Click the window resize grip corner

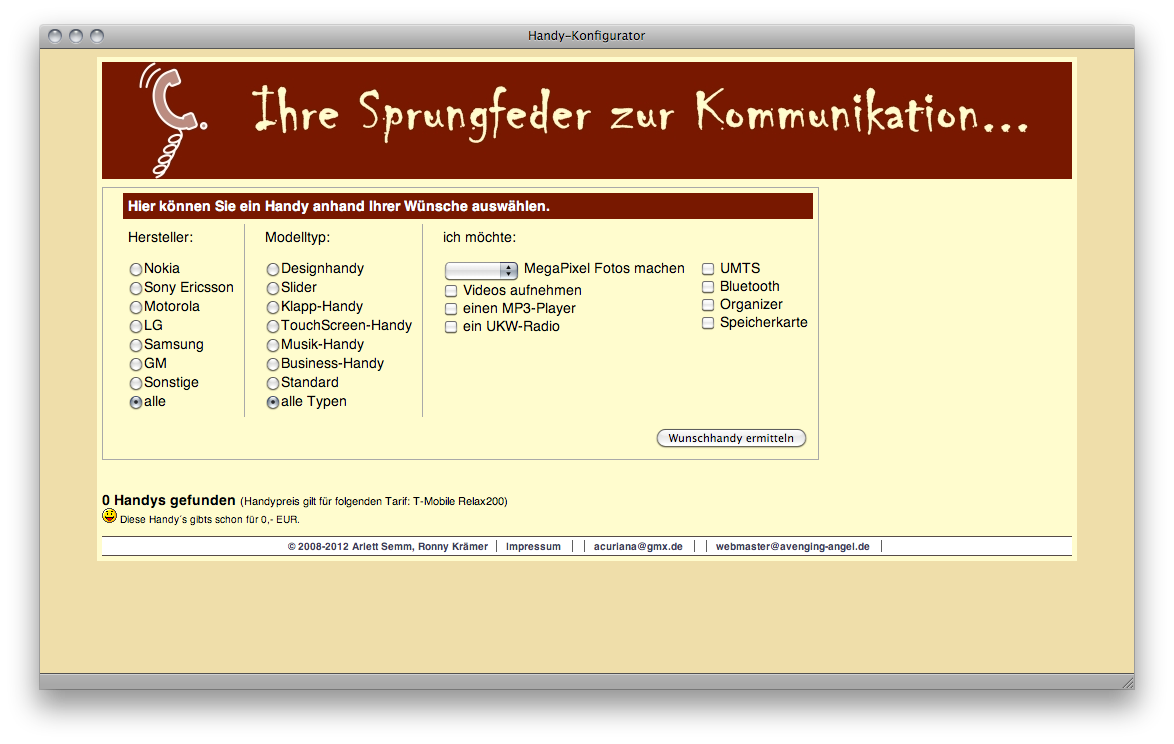pyautogui.click(x=1127, y=682)
